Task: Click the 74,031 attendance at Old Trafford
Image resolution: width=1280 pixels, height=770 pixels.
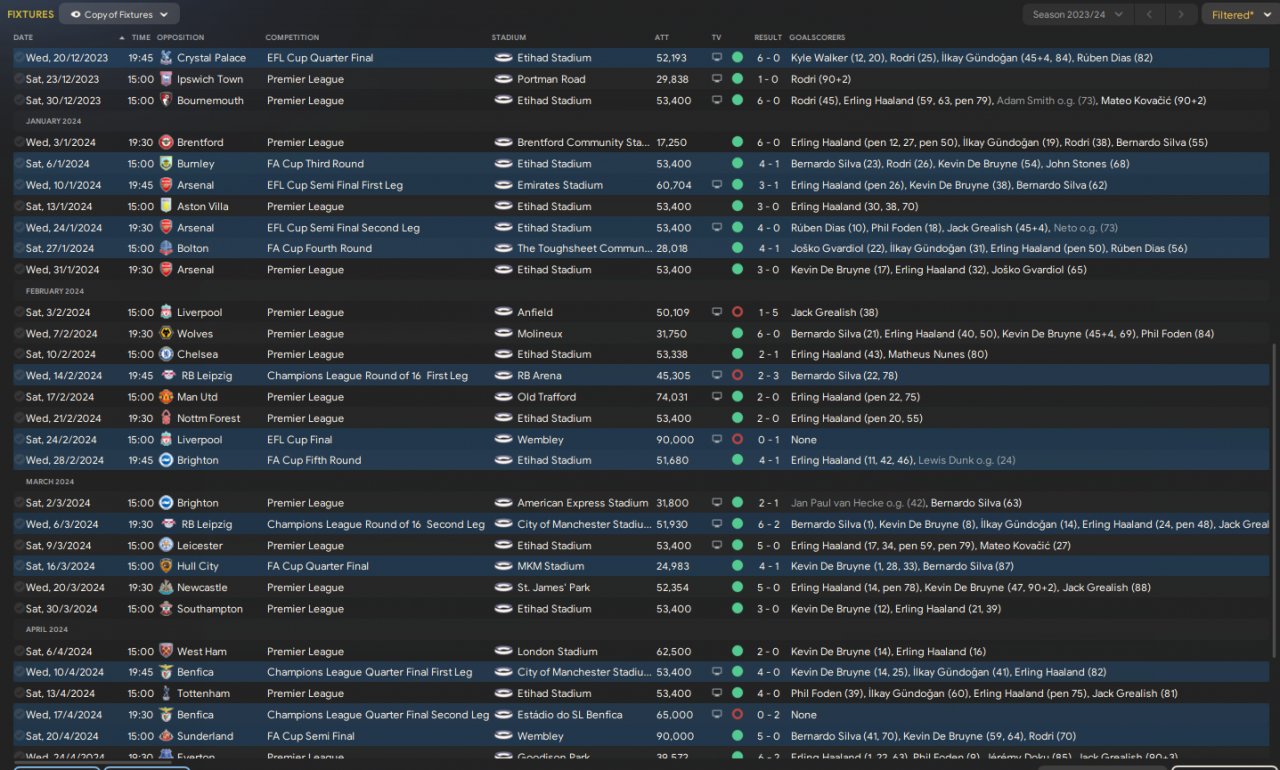Action: [x=674, y=397]
